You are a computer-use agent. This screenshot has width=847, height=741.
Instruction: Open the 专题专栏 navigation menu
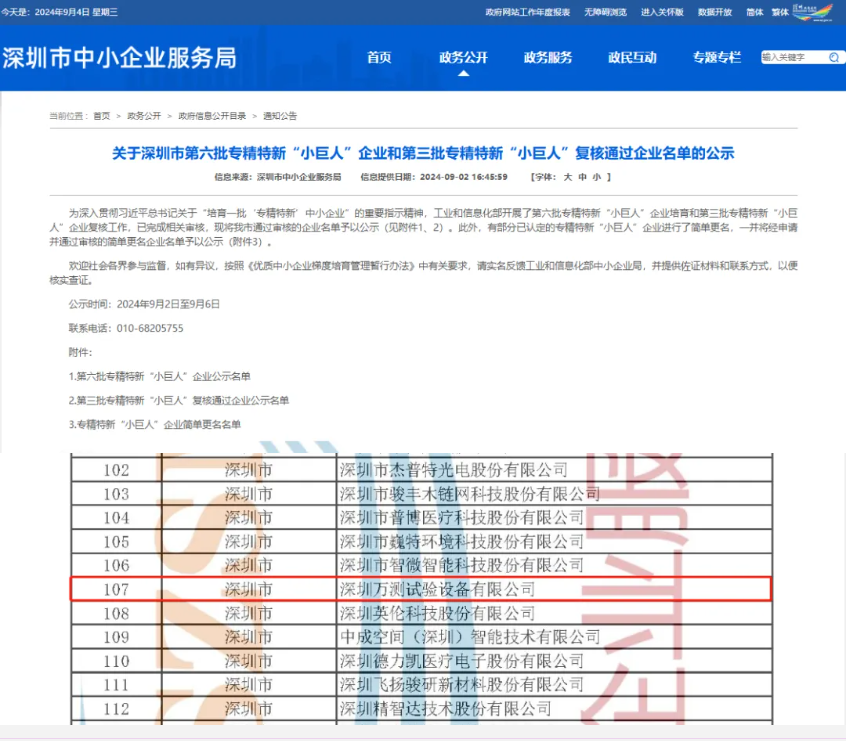tap(717, 57)
